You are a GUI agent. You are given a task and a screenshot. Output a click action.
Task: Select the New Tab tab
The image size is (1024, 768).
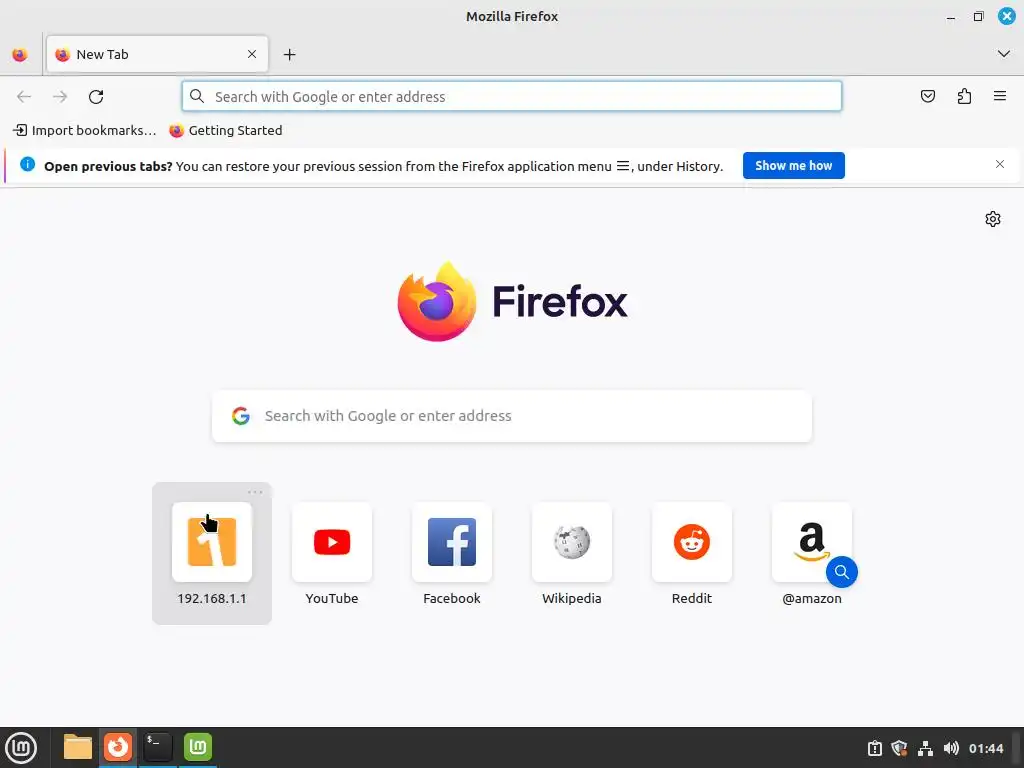click(157, 54)
